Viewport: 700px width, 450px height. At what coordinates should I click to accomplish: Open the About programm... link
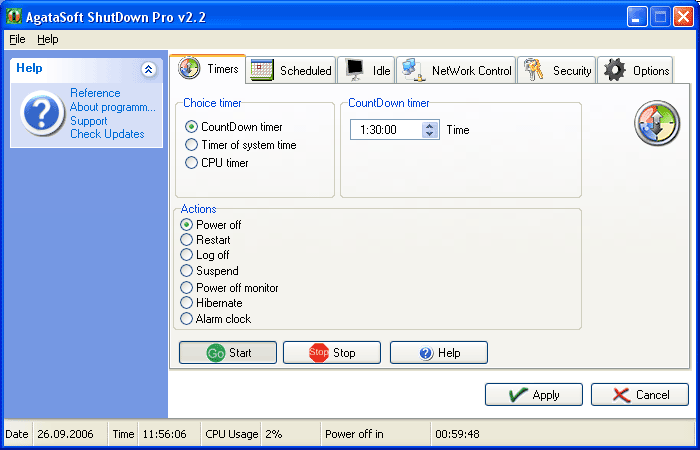tap(112, 107)
